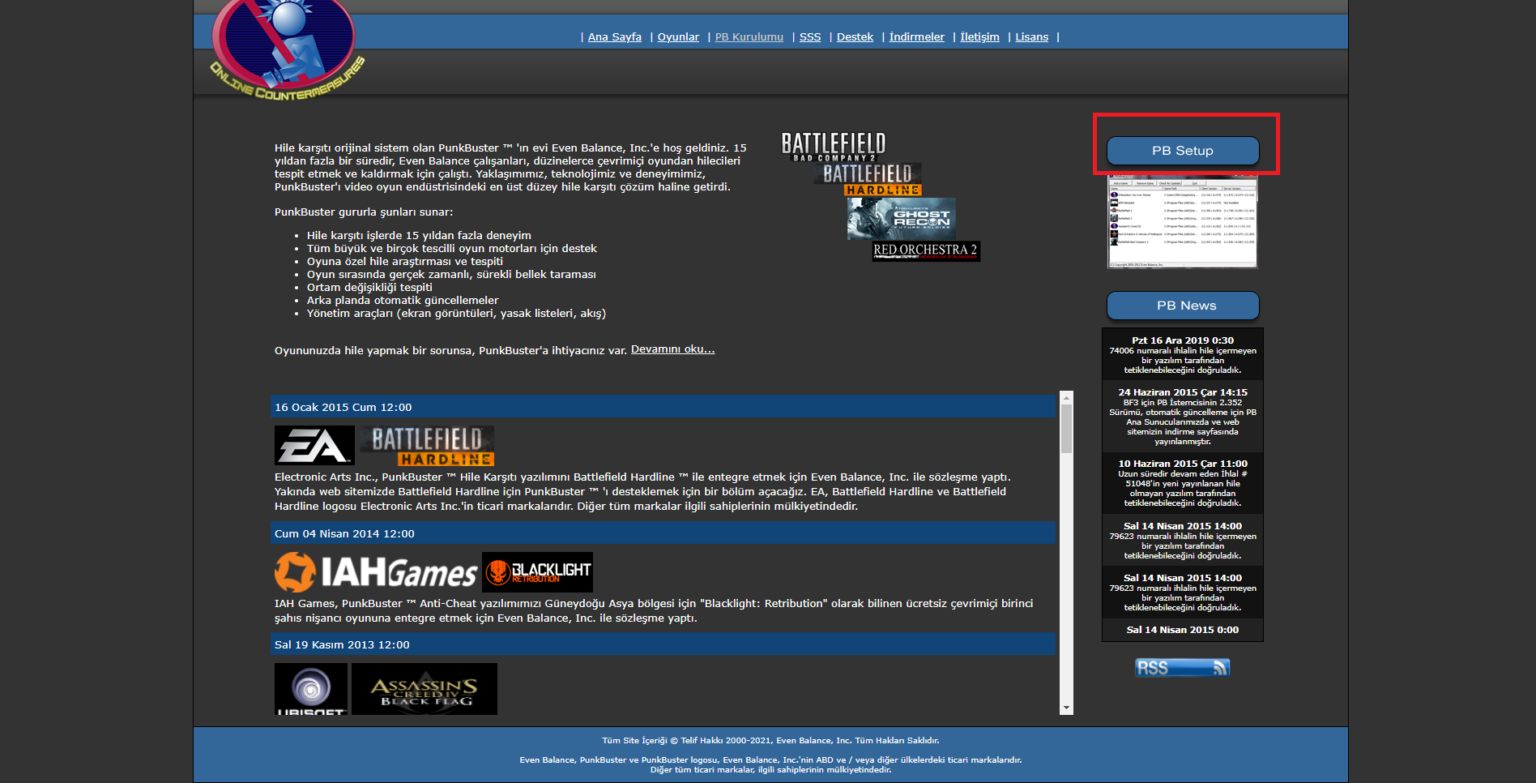Click the IAHGames logo

[x=376, y=572]
